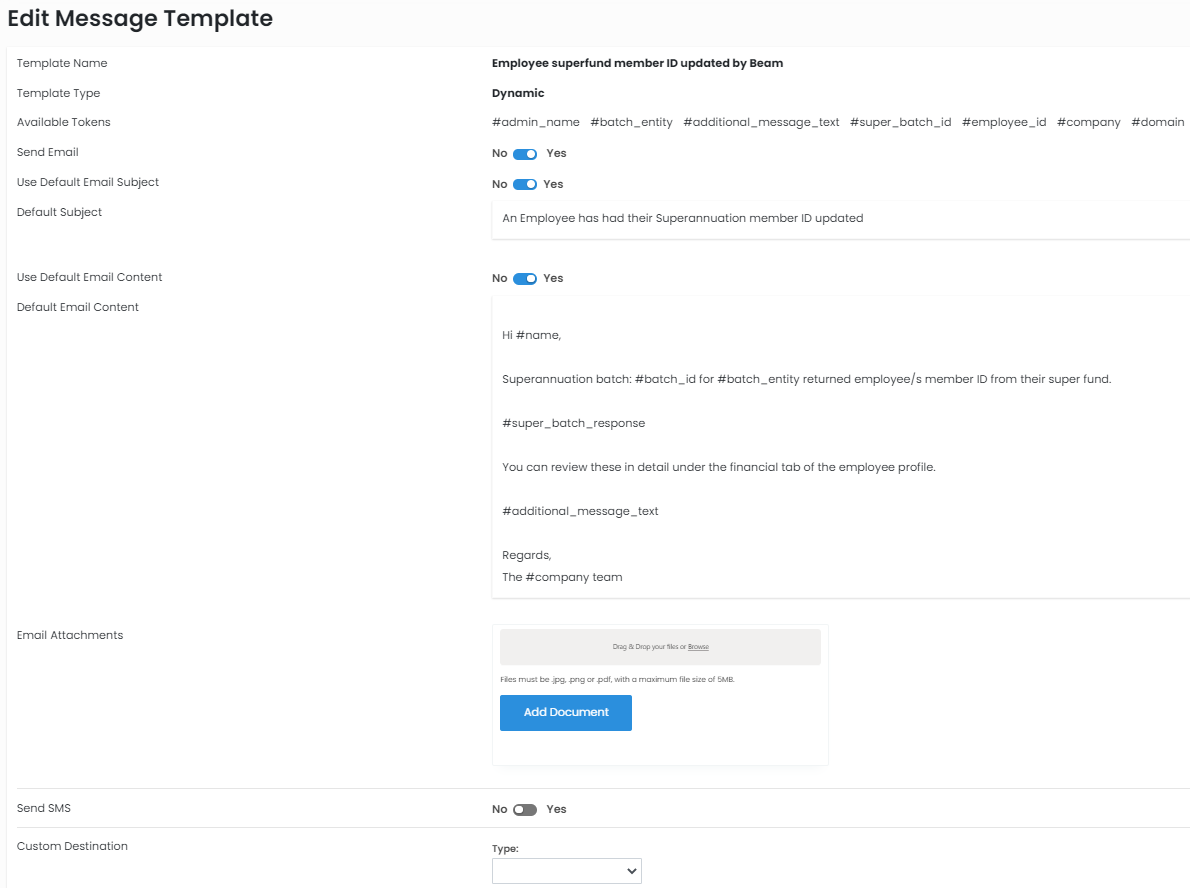
Task: Click the #super_batch_response line in content
Action: click(573, 424)
